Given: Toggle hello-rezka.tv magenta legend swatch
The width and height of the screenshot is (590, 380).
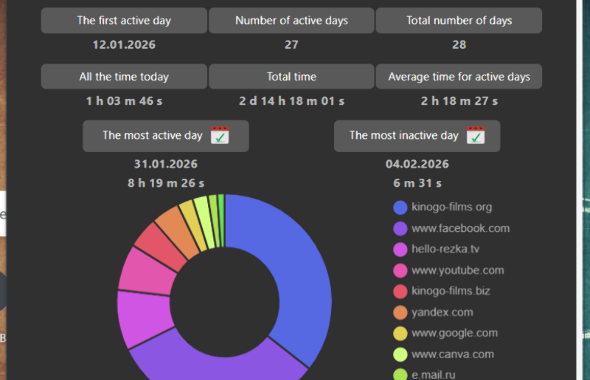Looking at the screenshot, I should point(400,249).
